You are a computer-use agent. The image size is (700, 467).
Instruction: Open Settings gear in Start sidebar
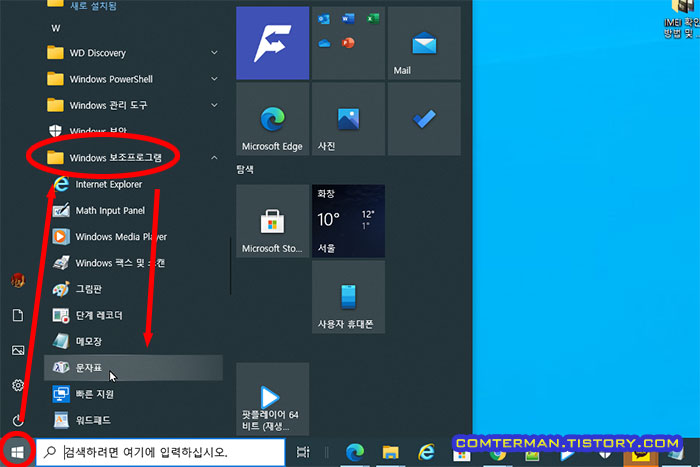[18, 385]
